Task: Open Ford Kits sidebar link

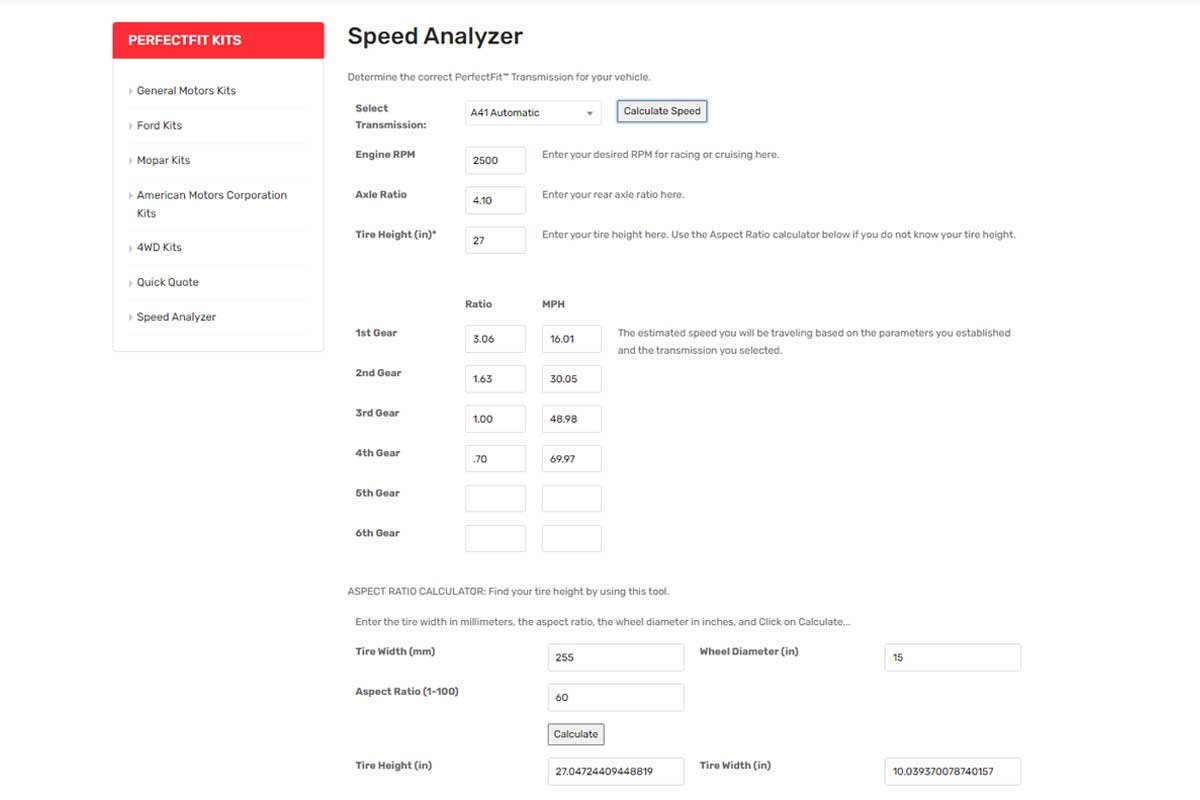Action: click(x=159, y=126)
